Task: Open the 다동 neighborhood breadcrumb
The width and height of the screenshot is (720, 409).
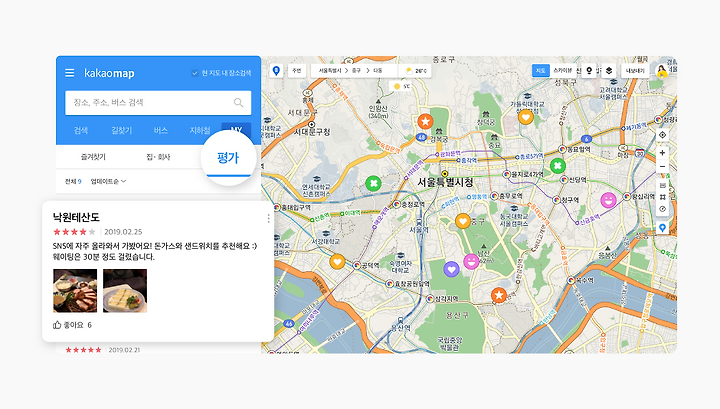Action: [x=377, y=71]
